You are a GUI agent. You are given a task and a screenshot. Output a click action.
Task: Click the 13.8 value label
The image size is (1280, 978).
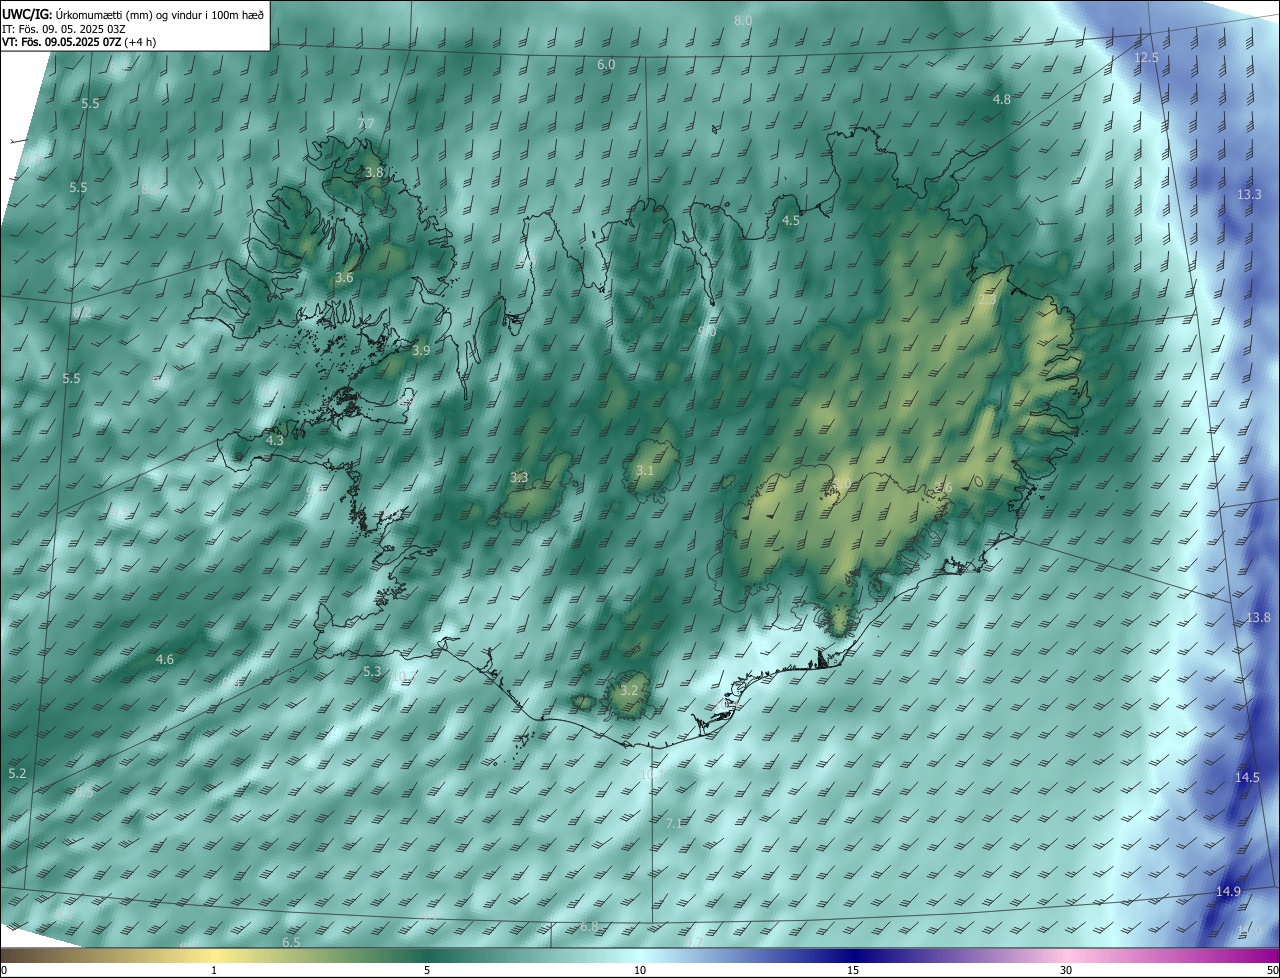point(1258,618)
